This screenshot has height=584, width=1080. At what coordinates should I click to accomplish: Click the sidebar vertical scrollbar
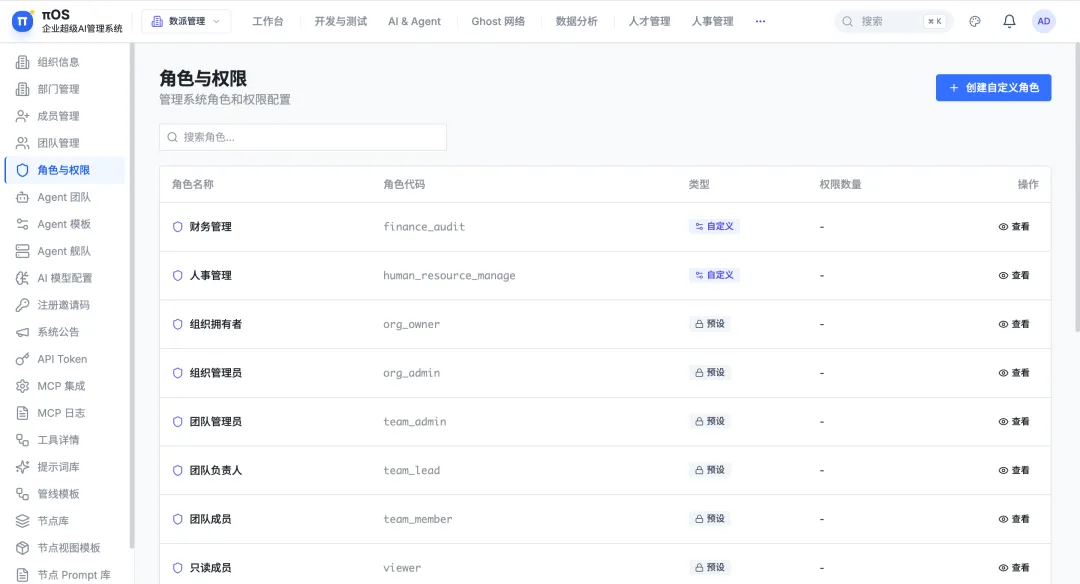coord(132,296)
